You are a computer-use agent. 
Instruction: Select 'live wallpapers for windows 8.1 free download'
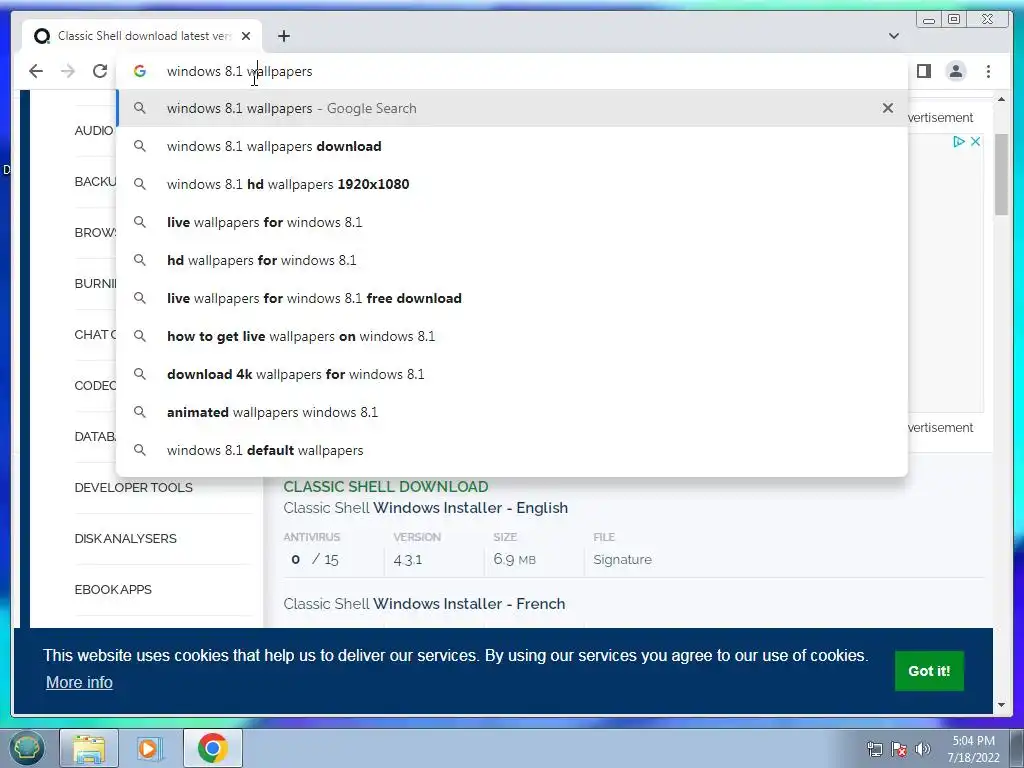[x=512, y=298]
